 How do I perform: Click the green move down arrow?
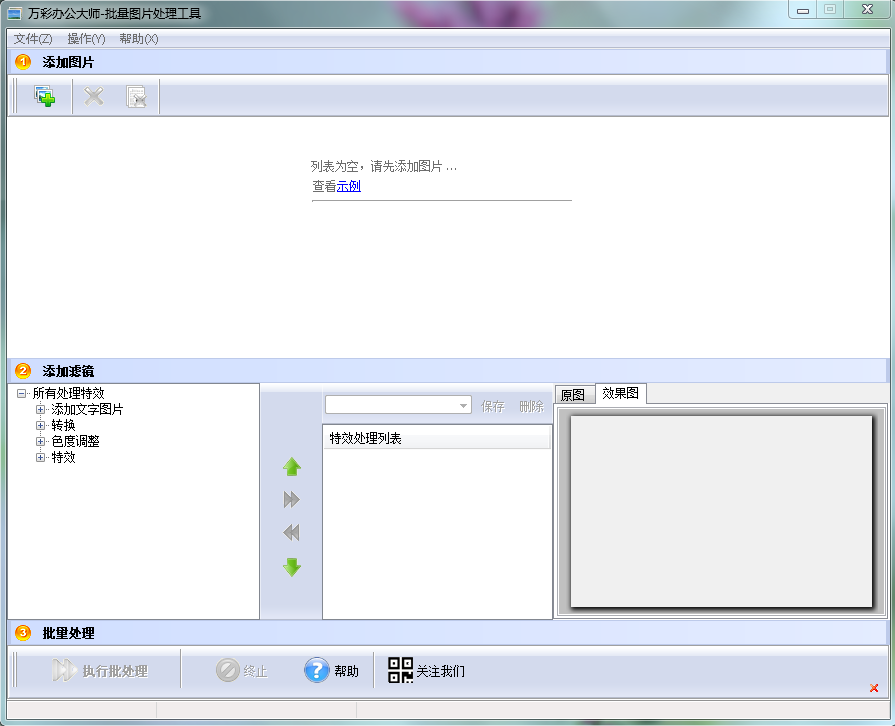point(292,567)
